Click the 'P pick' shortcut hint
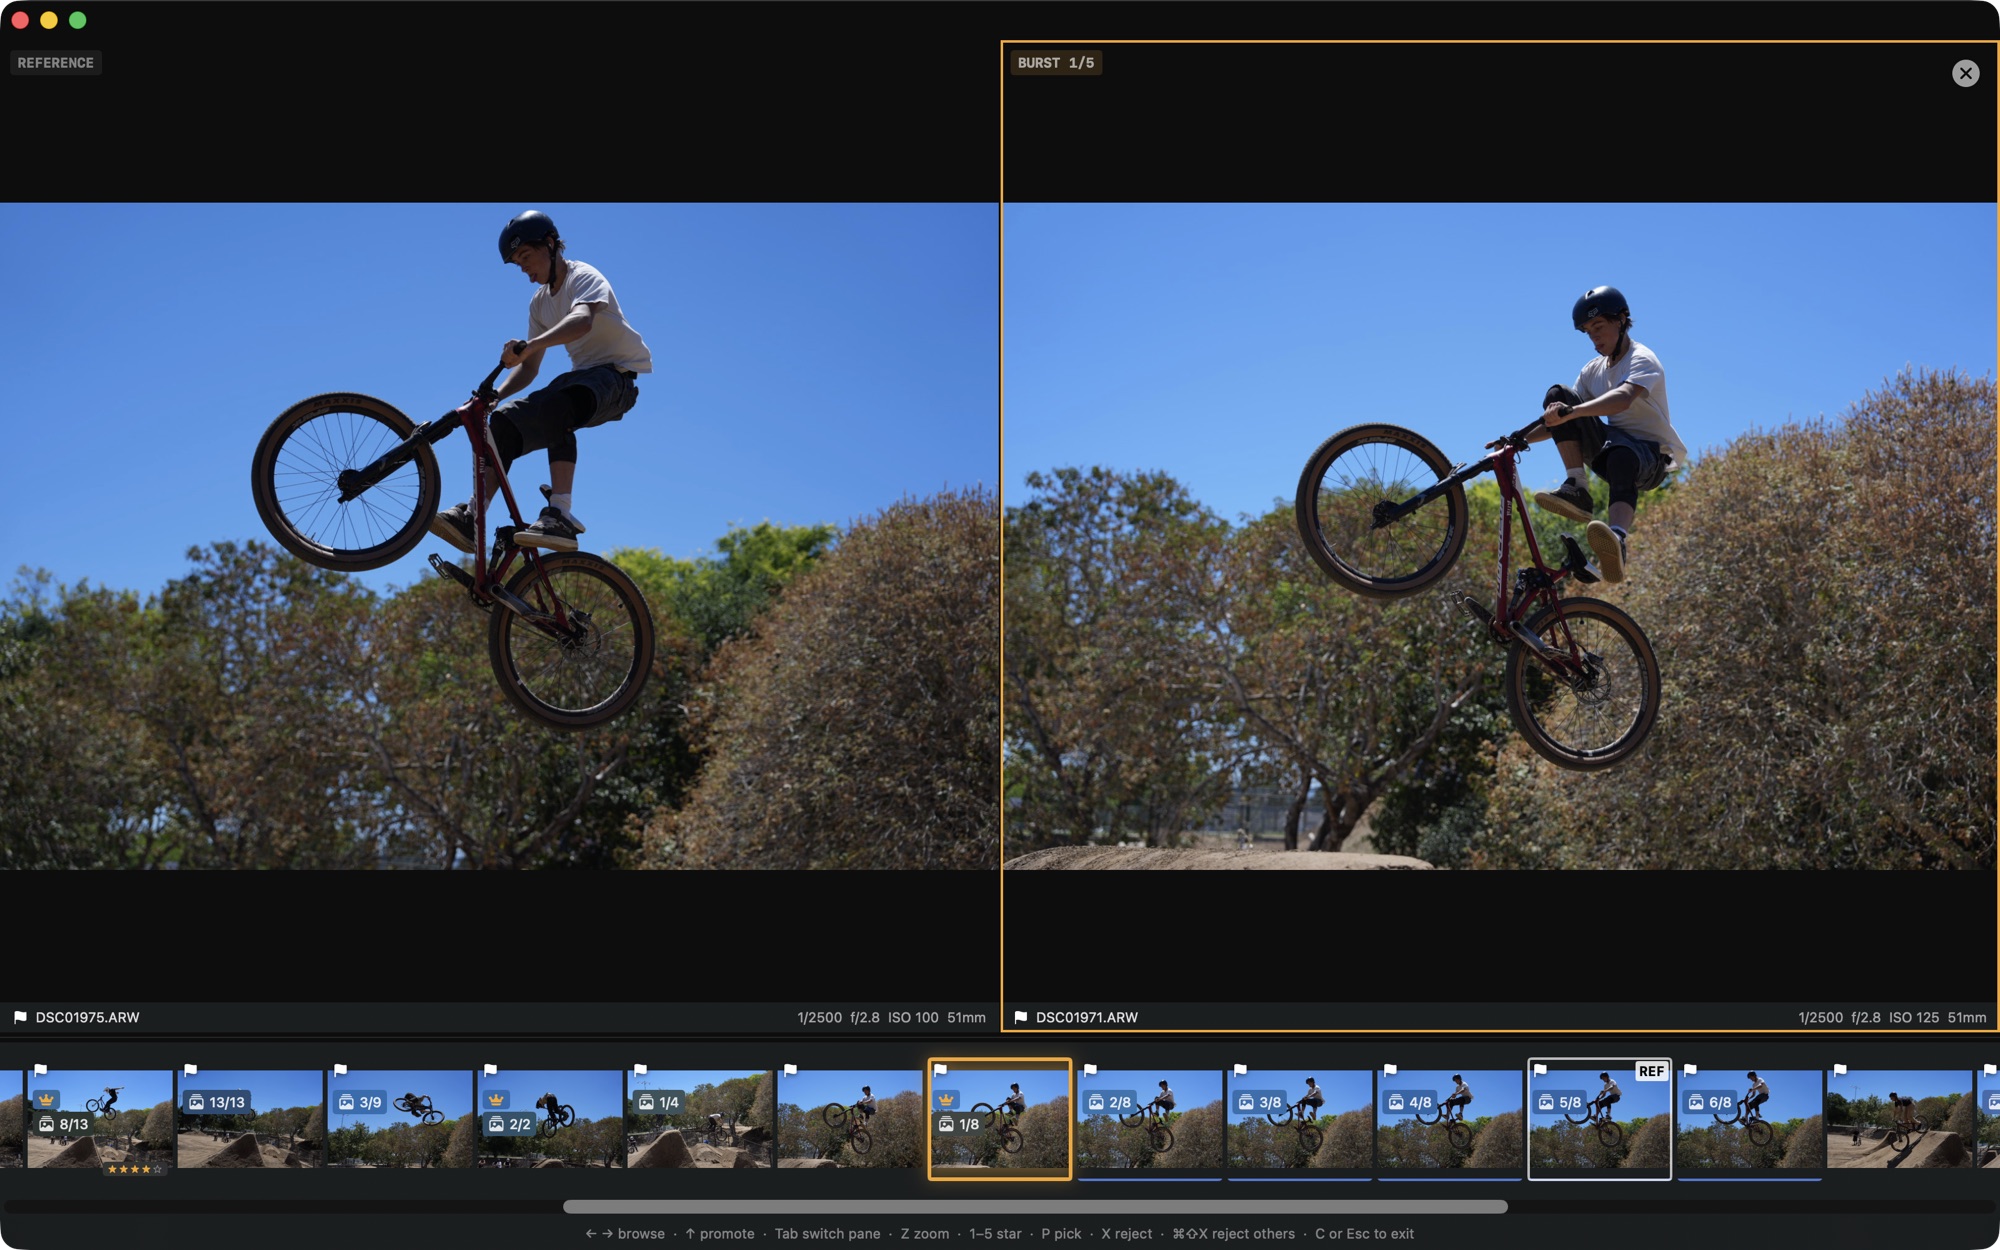Image resolution: width=2000 pixels, height=1250 pixels. point(1061,1233)
